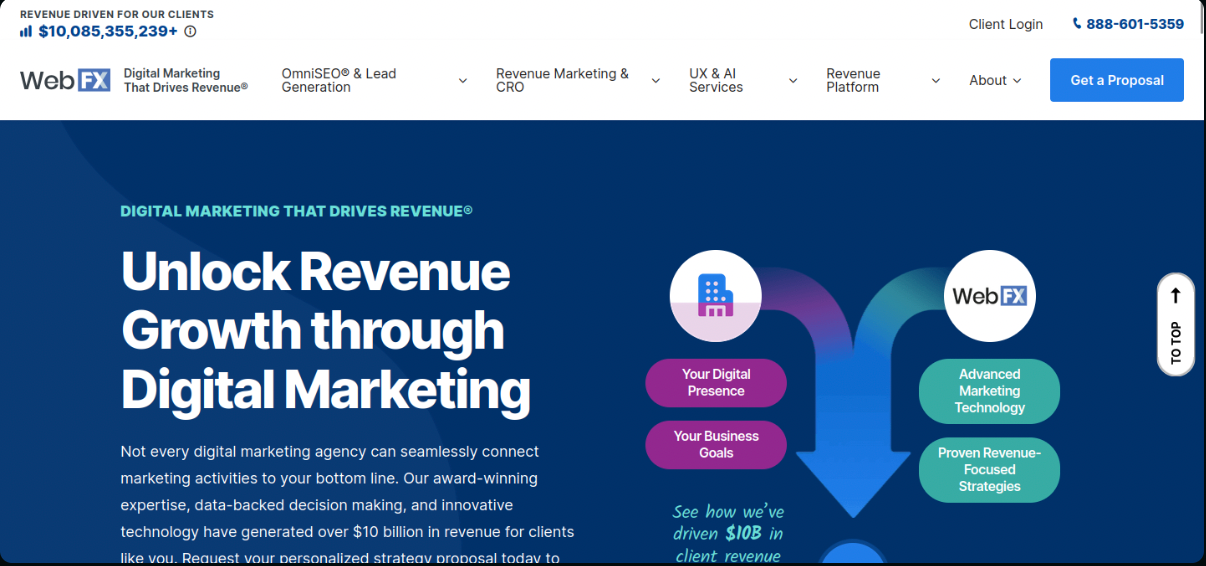Expand the Revenue Marketing & CRO chevron
This screenshot has width=1206, height=566.
click(x=656, y=81)
